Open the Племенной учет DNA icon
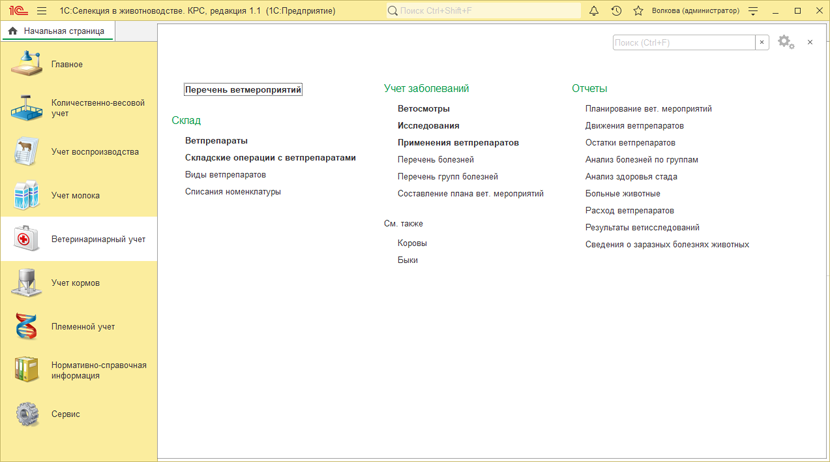Screen dimensions: 830x462 point(26,327)
